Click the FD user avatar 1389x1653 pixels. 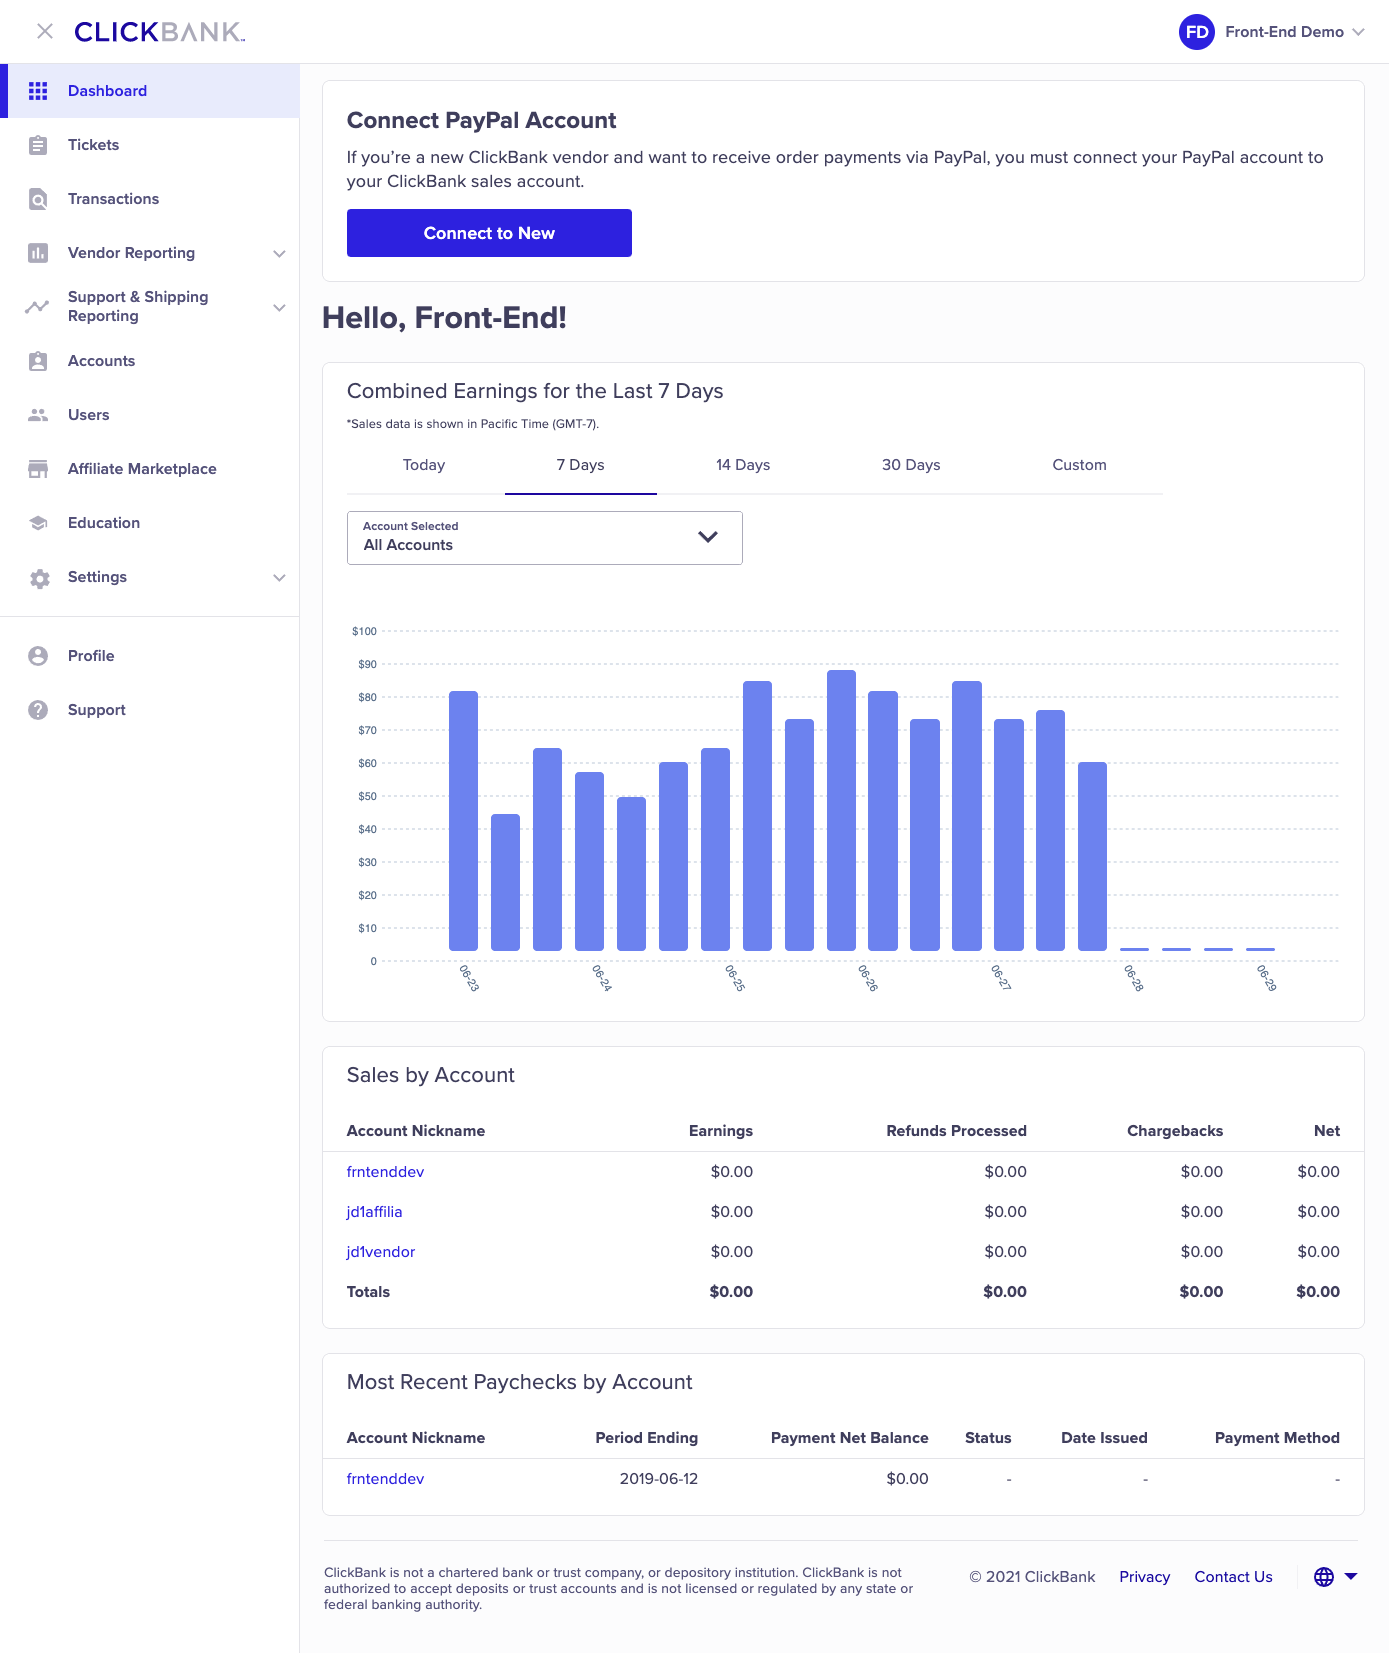point(1196,32)
